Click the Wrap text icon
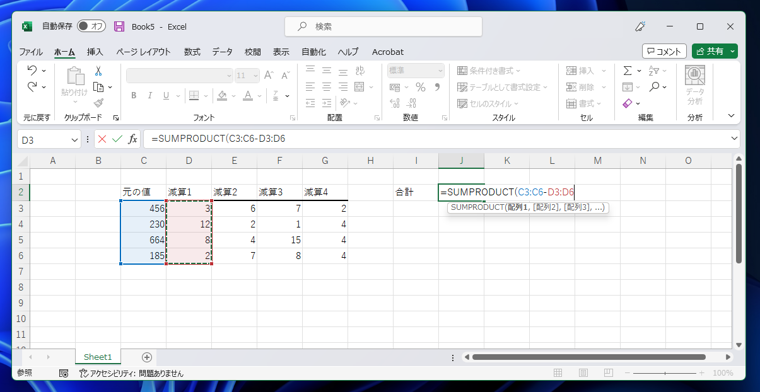The height and width of the screenshot is (392, 760). point(360,71)
